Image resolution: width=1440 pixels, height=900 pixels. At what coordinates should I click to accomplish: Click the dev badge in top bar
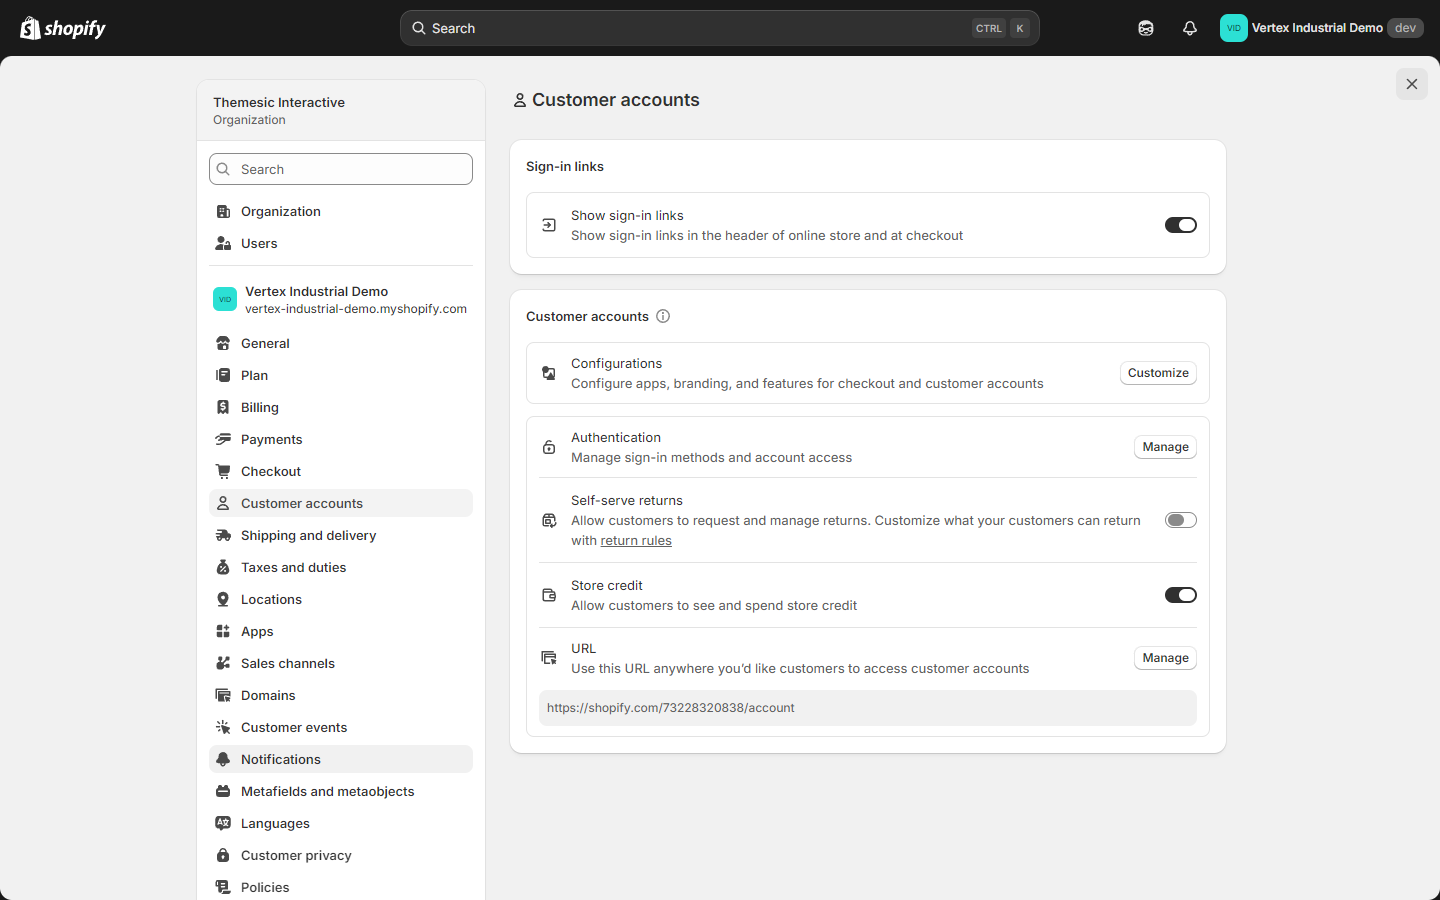1405,28
